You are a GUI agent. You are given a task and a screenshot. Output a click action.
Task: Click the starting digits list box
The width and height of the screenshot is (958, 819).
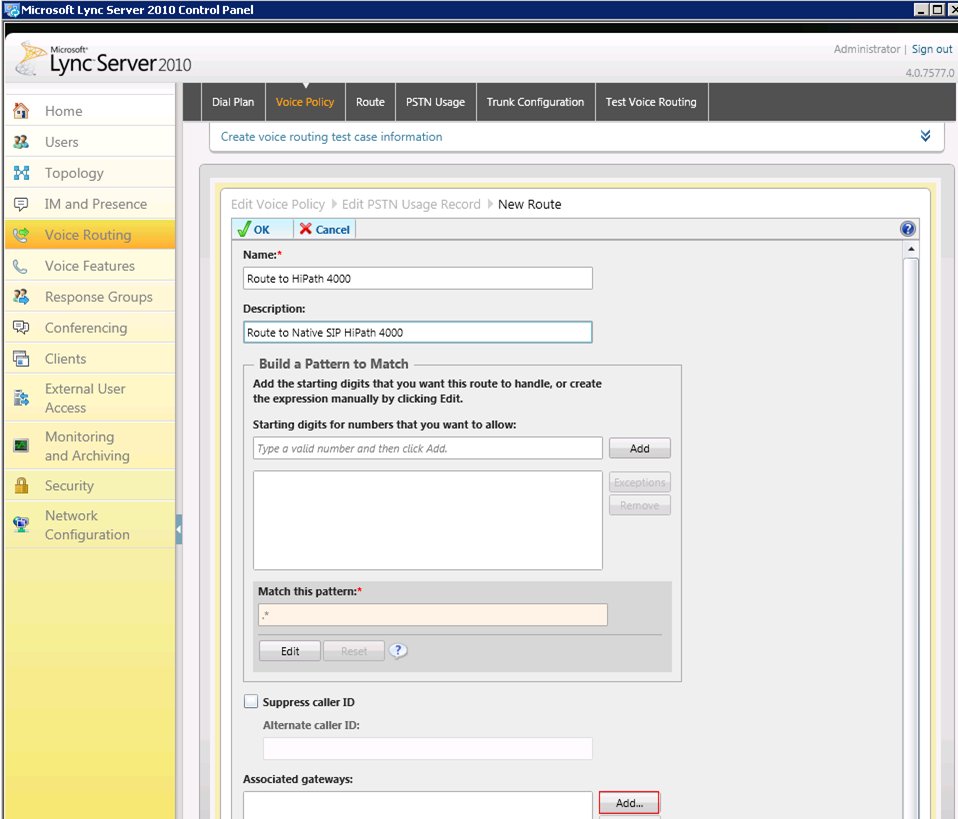click(x=428, y=520)
